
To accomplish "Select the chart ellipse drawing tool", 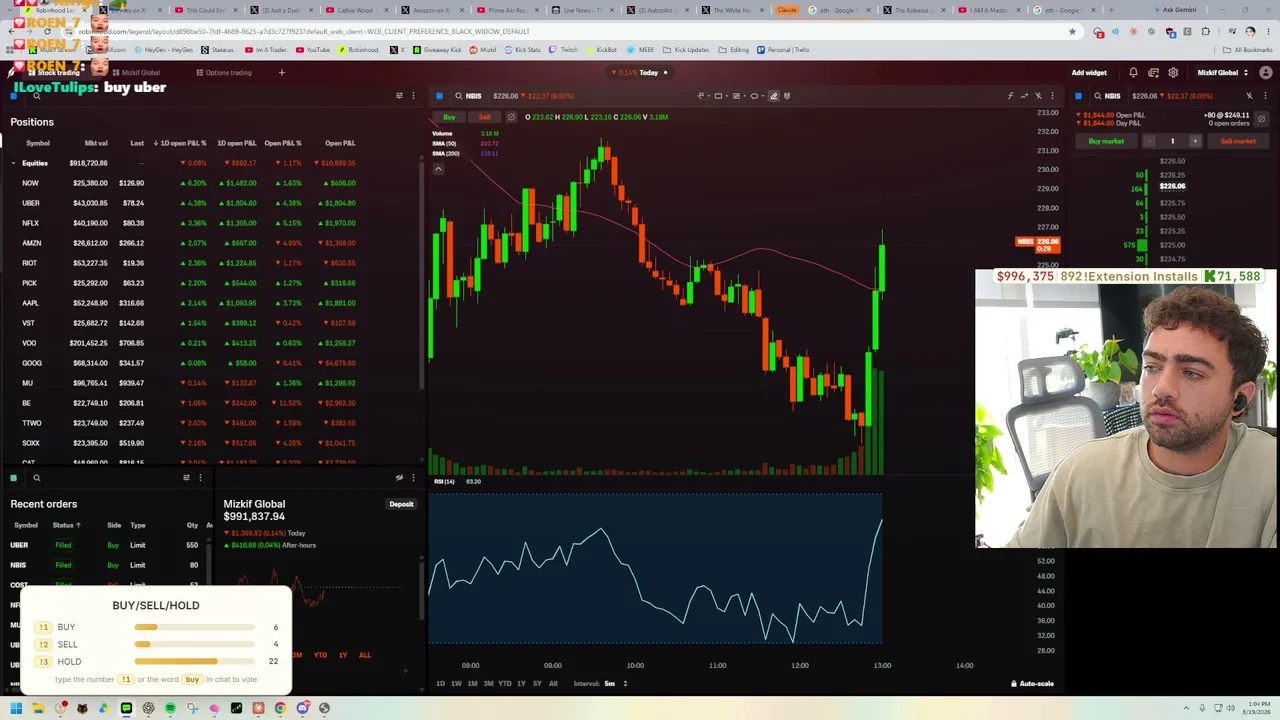I will [754, 96].
